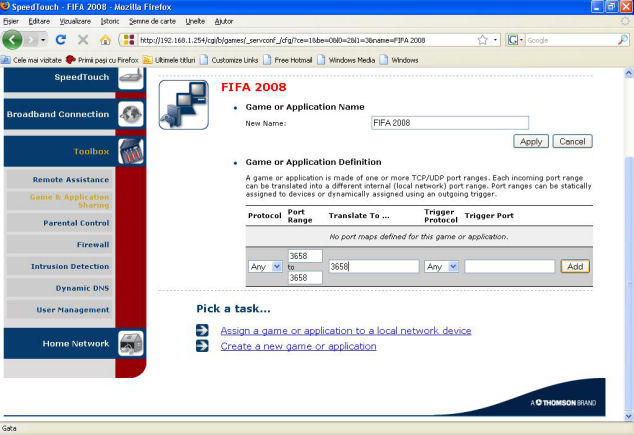
Task: Open the address bar history dropdown arrow
Action: coord(495,40)
